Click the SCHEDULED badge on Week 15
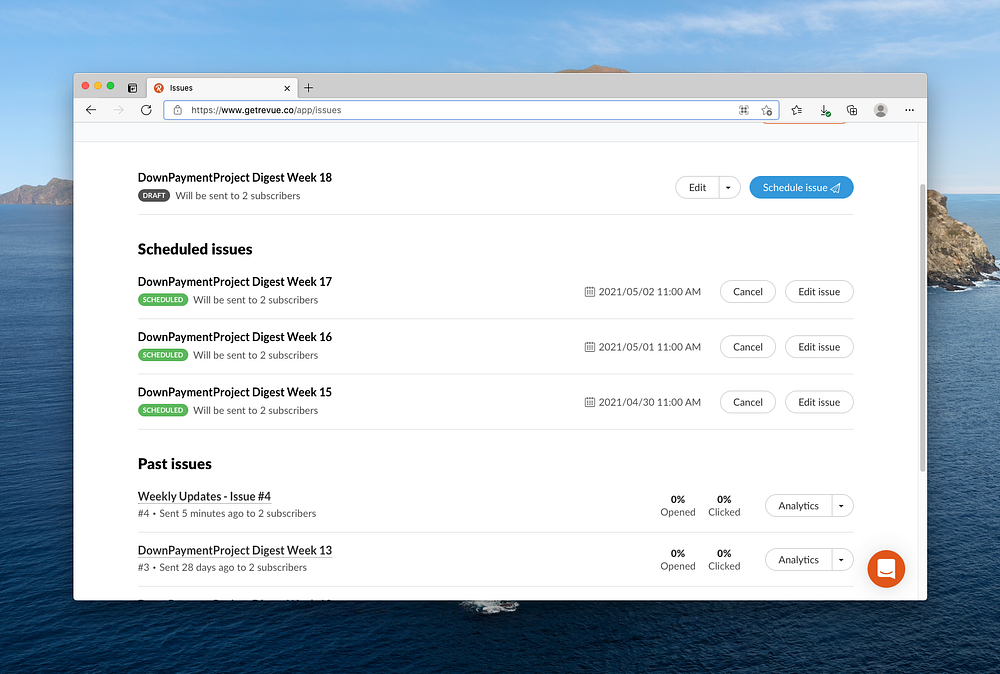 [x=163, y=410]
